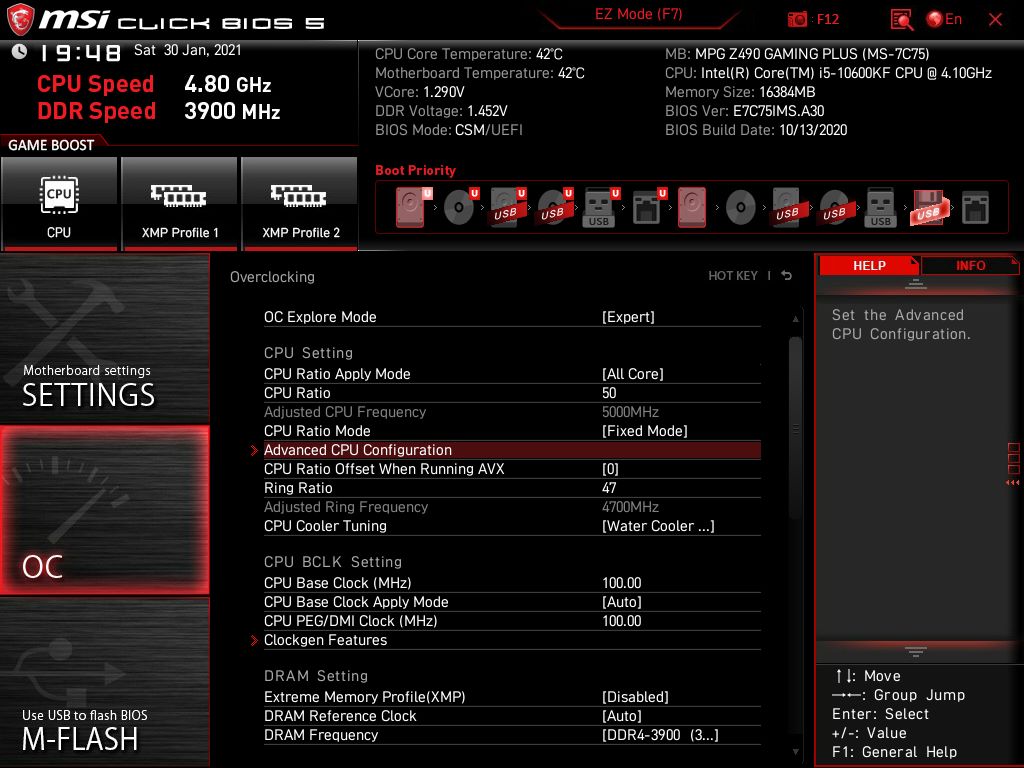
Task: Select the legacy USB hard disk boot icon
Action: 788,207
